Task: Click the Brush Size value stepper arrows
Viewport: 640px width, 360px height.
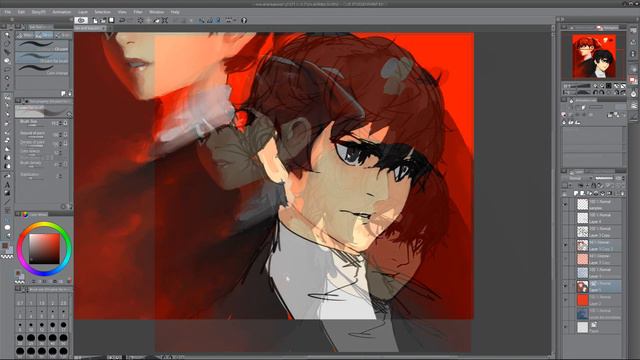Action: [60, 123]
